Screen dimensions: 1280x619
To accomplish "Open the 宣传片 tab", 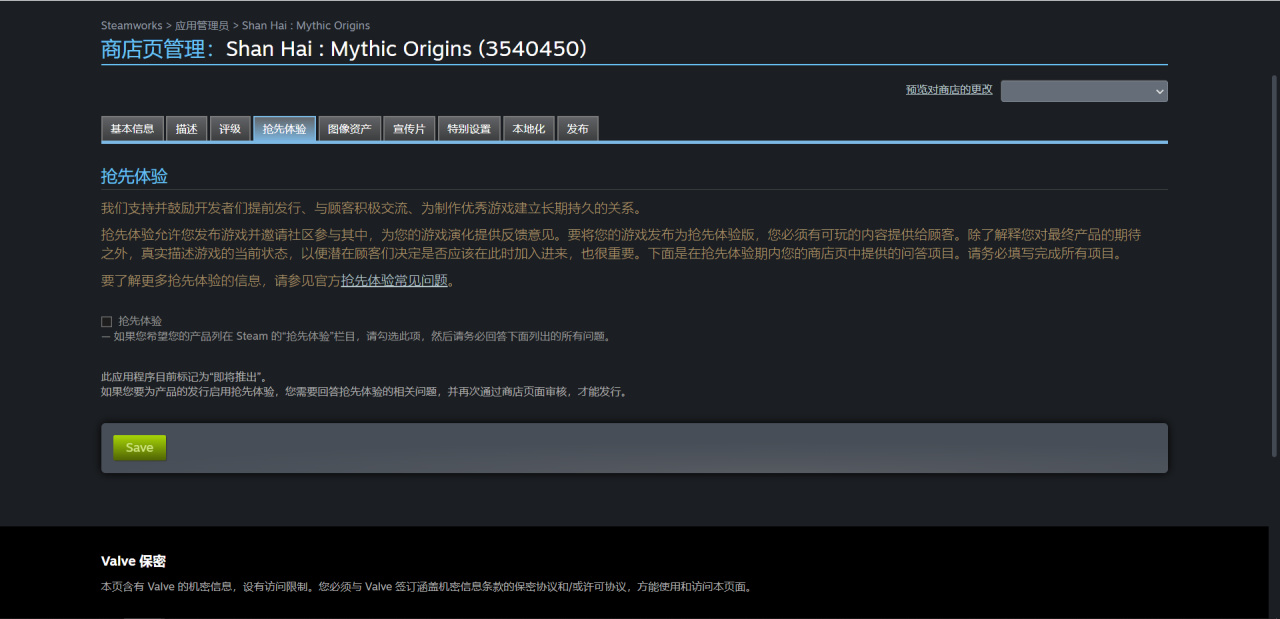I will pos(409,129).
